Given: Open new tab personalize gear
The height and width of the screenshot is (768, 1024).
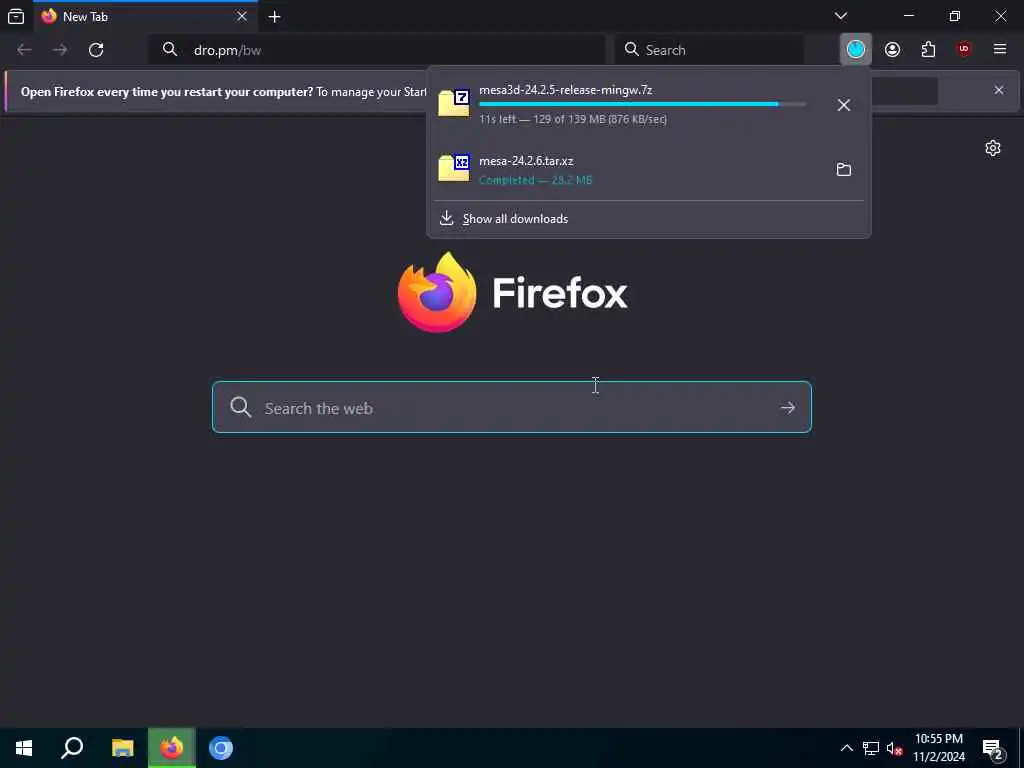Looking at the screenshot, I should pos(993,148).
